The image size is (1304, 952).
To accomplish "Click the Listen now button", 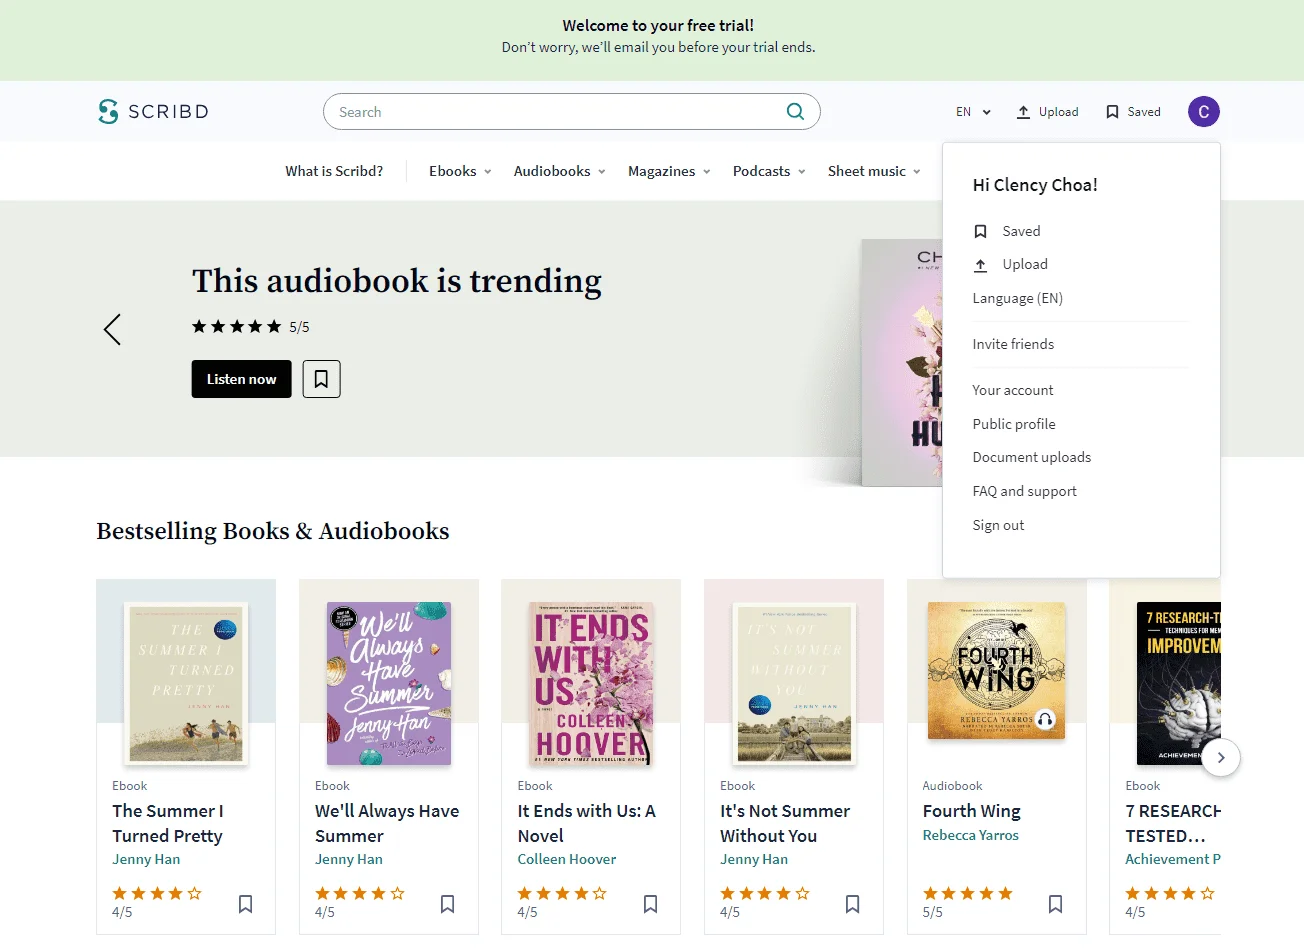I will coord(241,379).
